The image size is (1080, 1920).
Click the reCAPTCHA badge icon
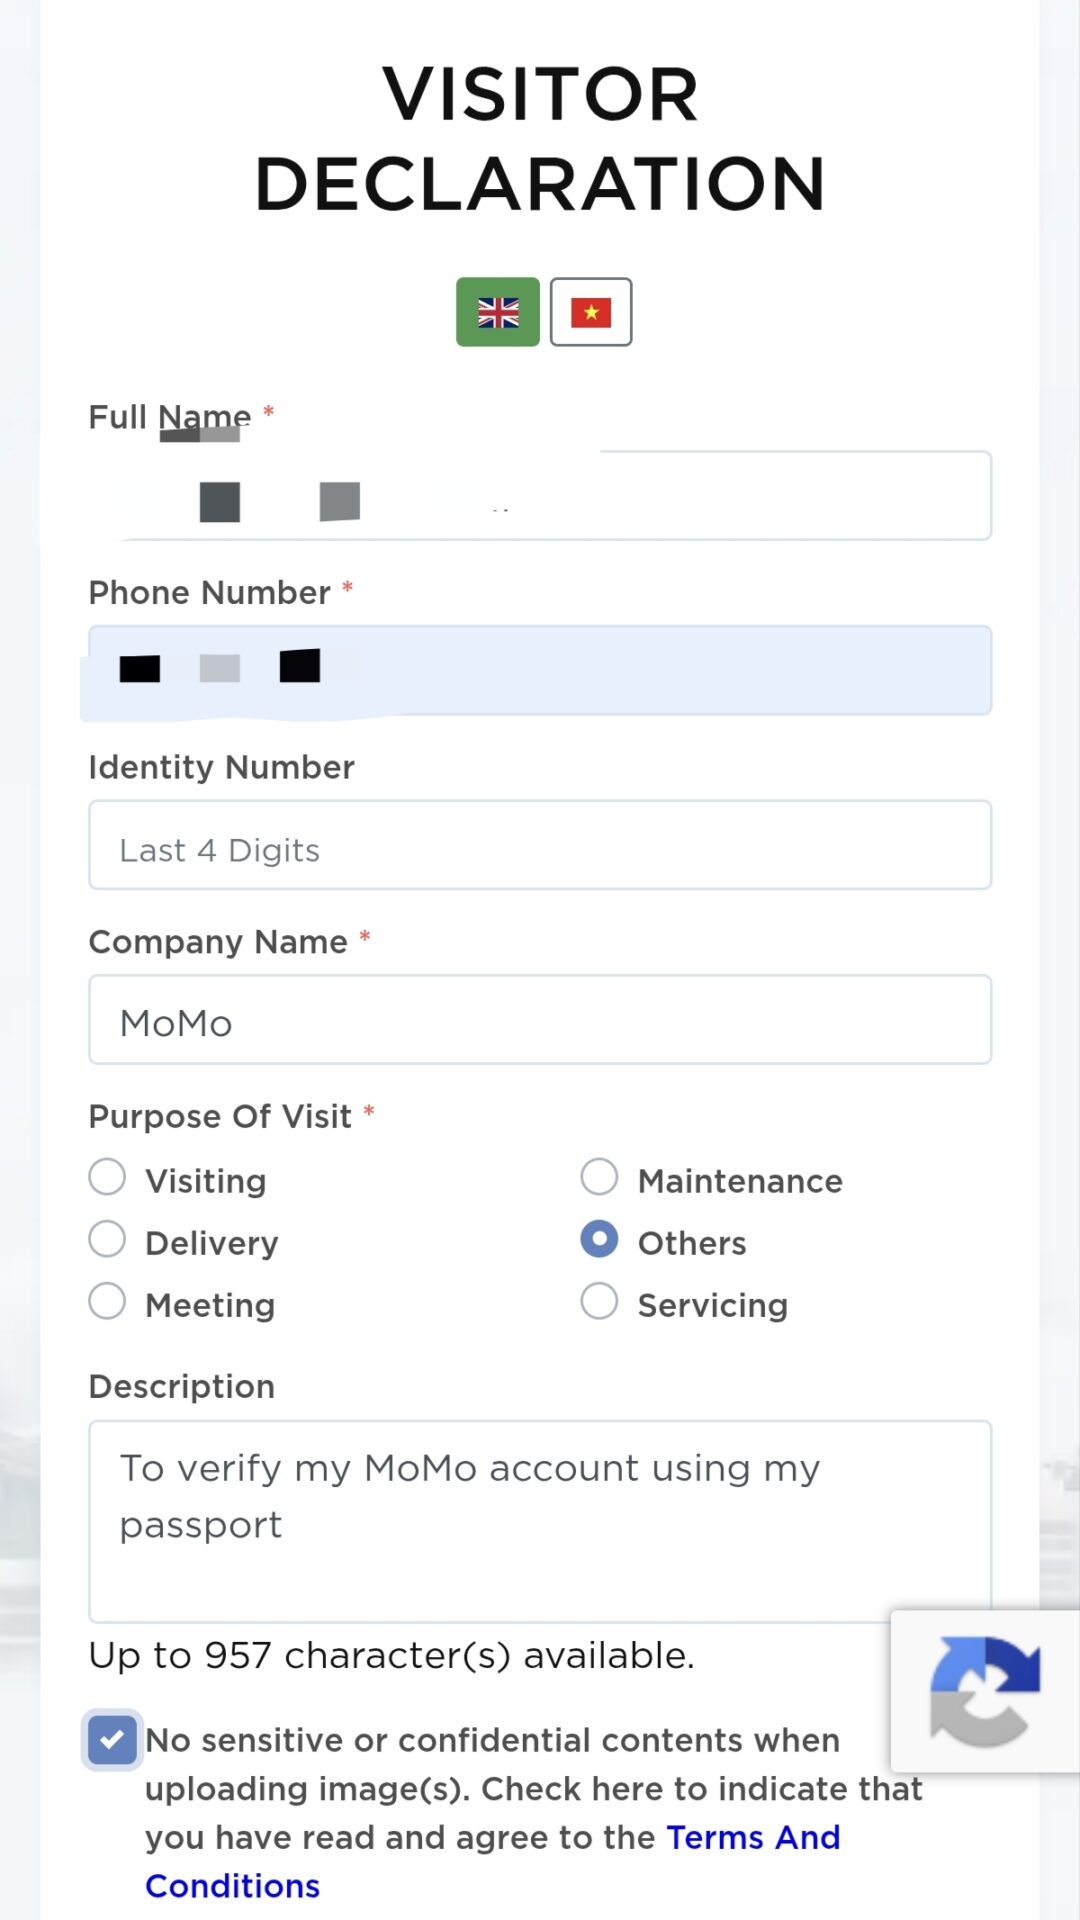point(985,1691)
